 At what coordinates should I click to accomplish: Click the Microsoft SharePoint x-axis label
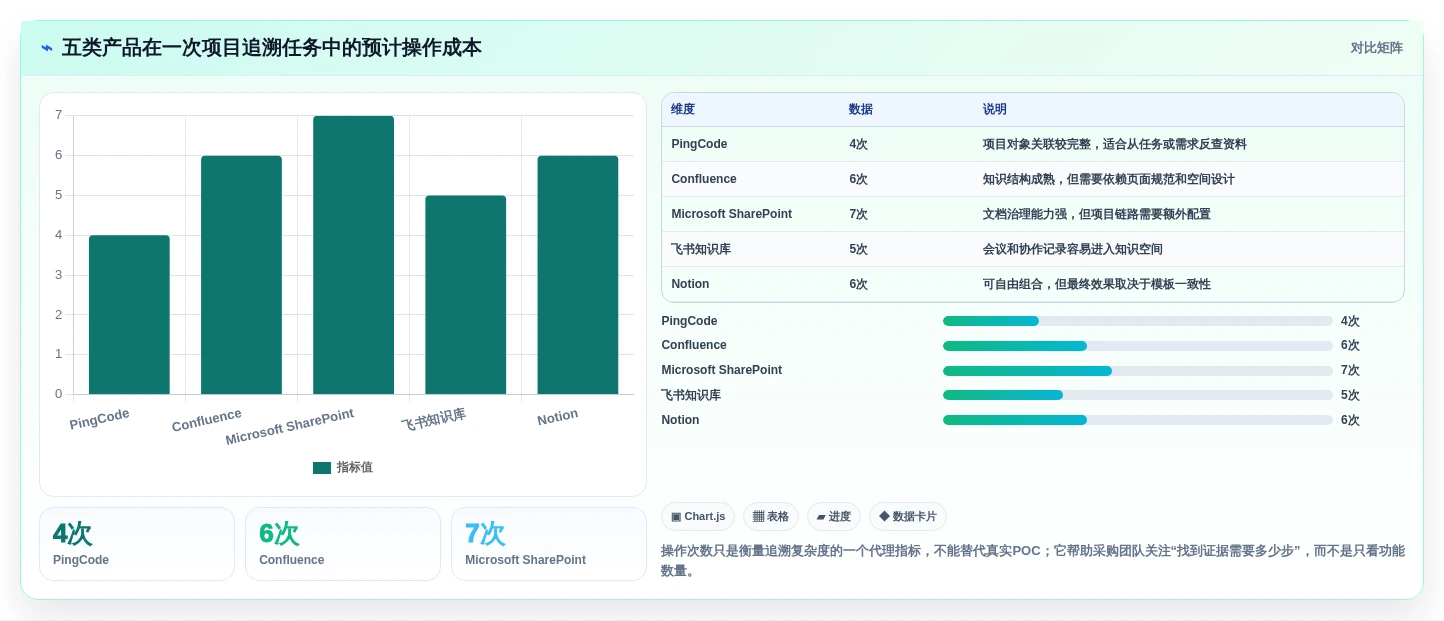pyautogui.click(x=289, y=427)
